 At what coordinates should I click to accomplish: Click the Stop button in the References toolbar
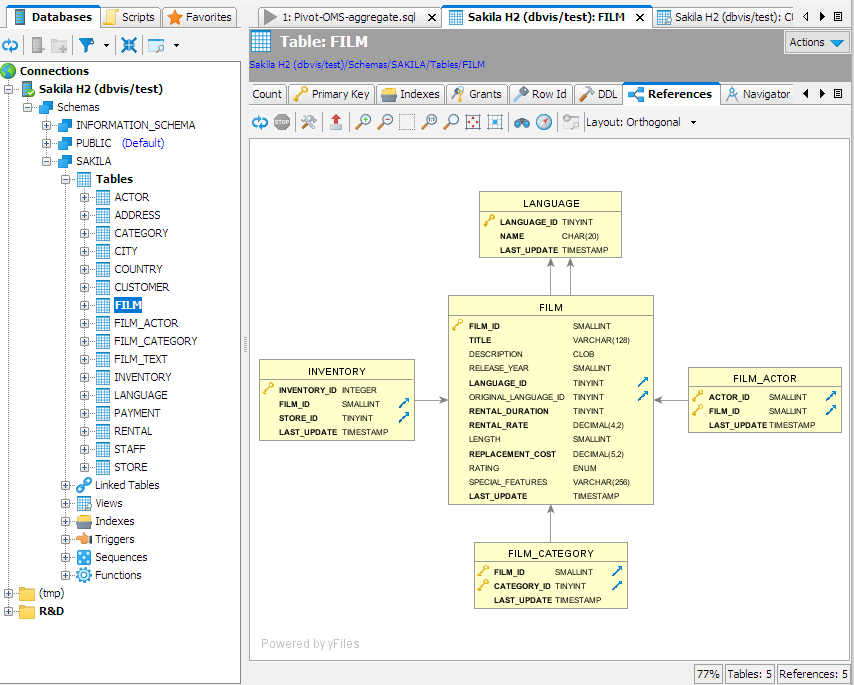pyautogui.click(x=282, y=122)
